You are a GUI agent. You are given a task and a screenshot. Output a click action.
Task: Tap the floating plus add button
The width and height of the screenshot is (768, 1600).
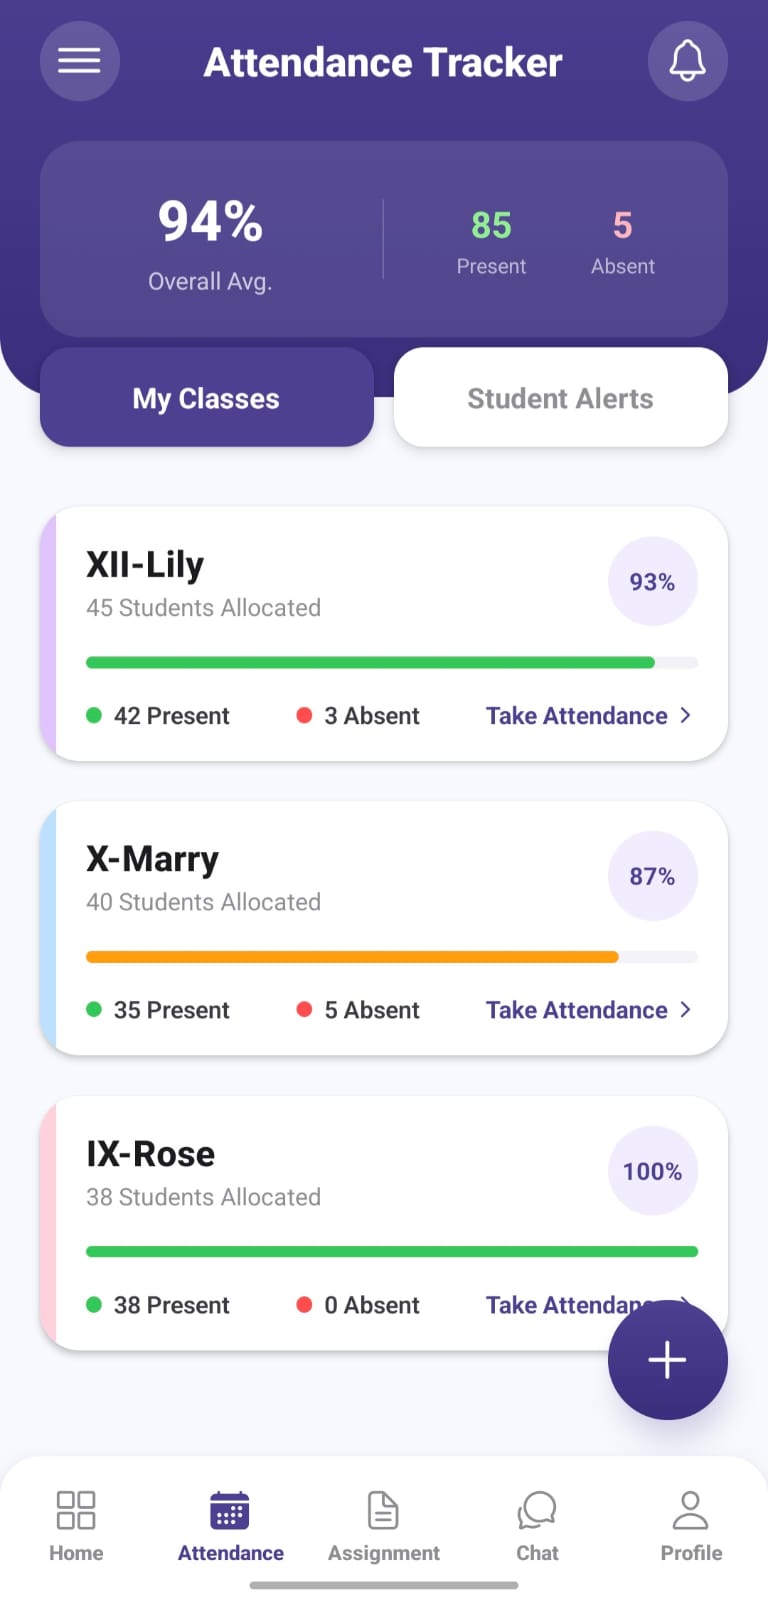[x=667, y=1360]
